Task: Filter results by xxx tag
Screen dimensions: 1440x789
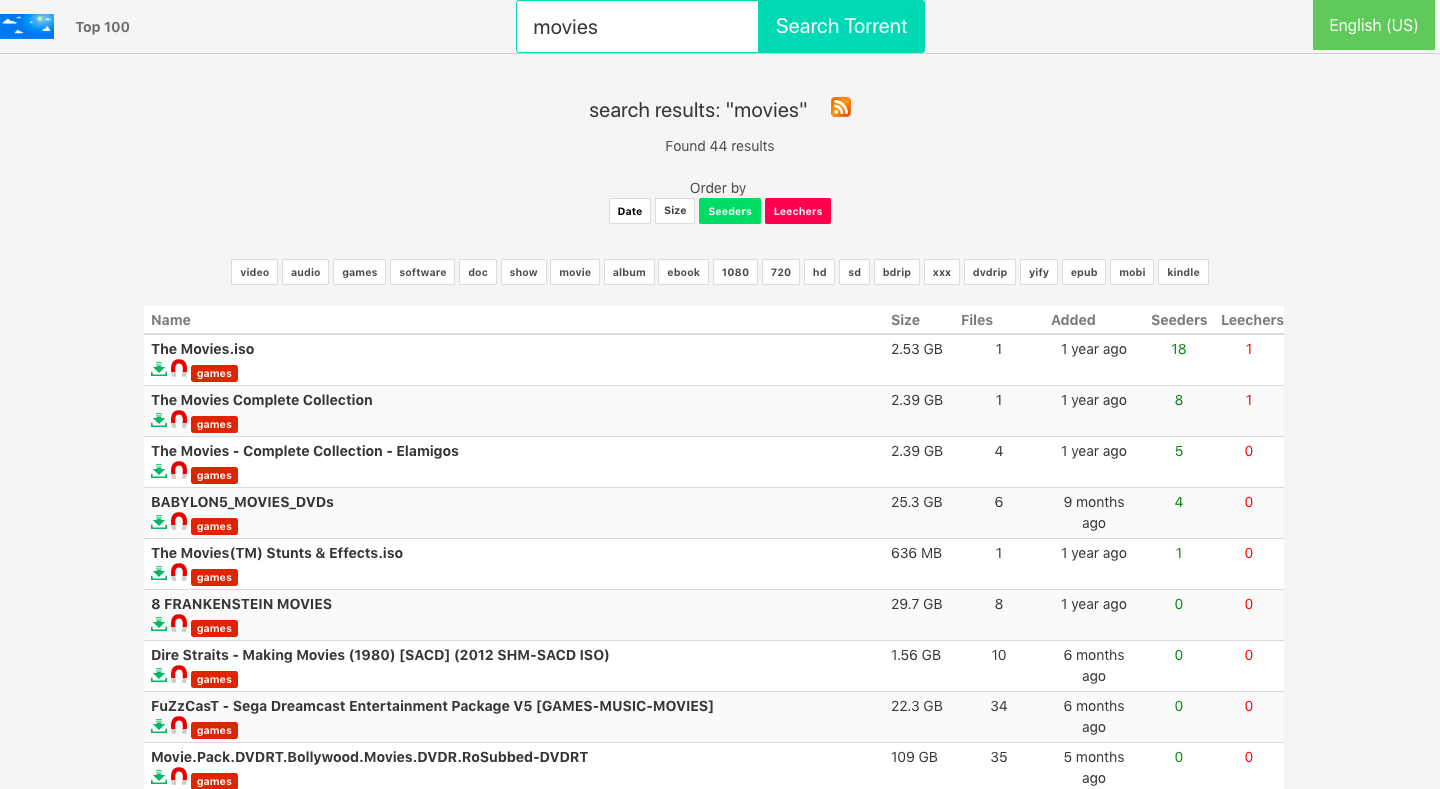Action: click(x=942, y=272)
